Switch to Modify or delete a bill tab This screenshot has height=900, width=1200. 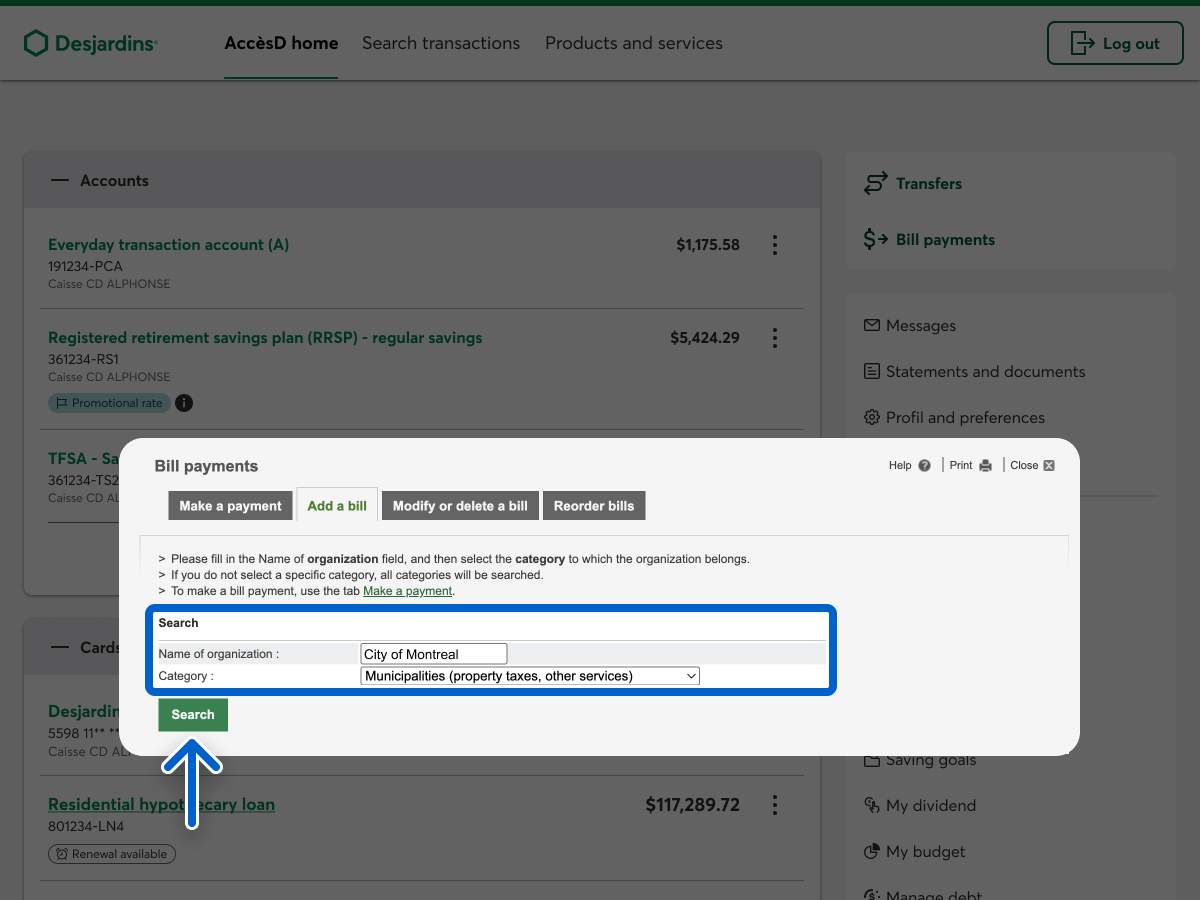[460, 506]
